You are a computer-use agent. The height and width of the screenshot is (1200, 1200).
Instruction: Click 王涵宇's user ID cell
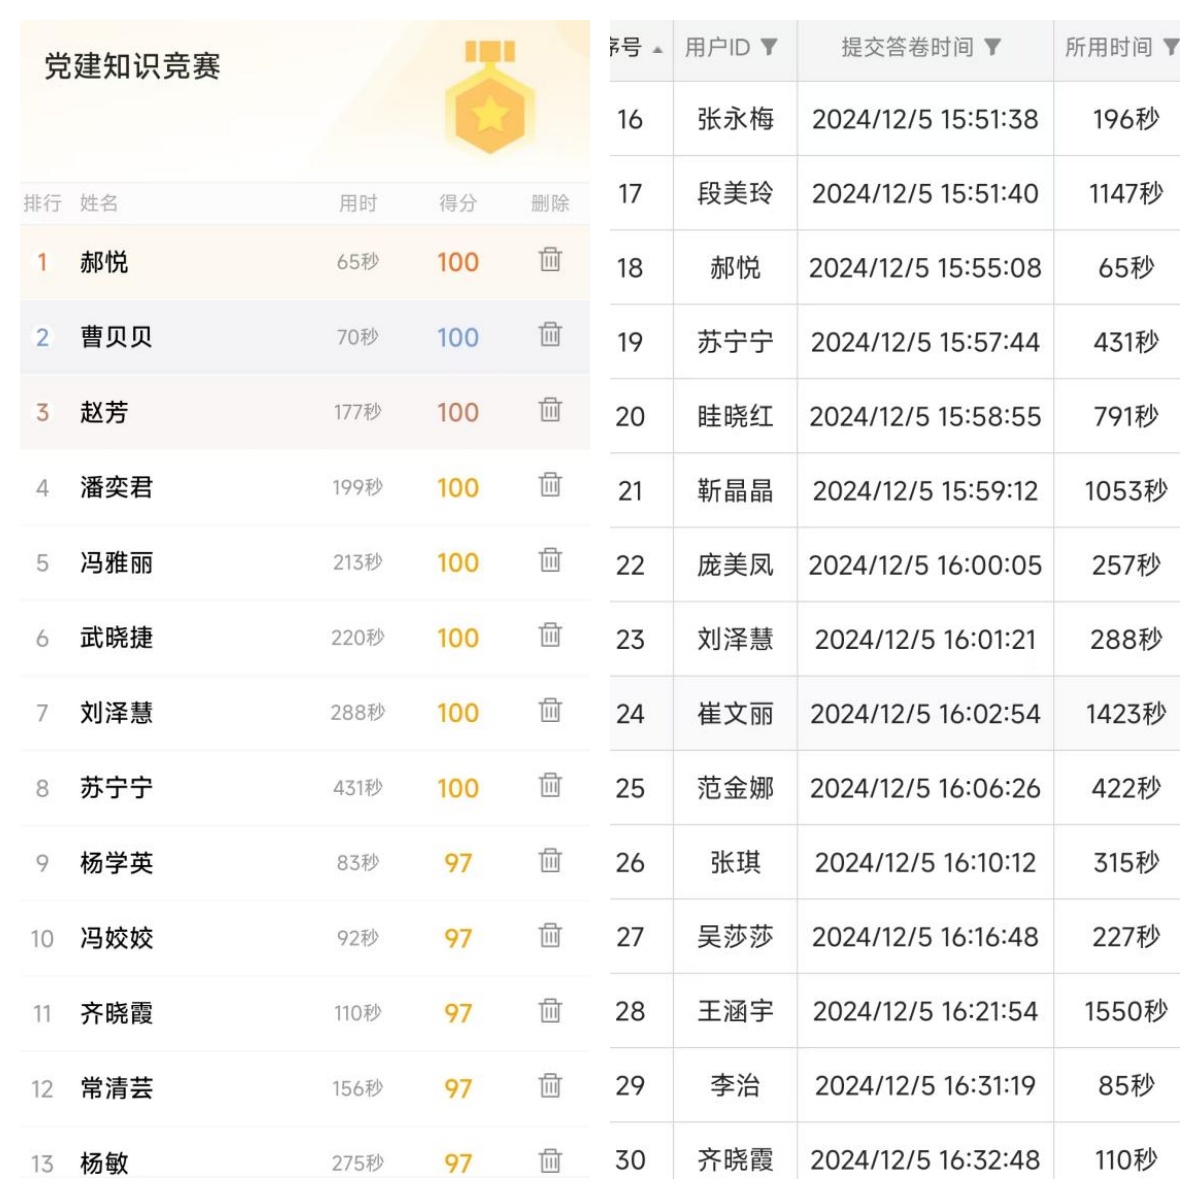click(735, 1011)
